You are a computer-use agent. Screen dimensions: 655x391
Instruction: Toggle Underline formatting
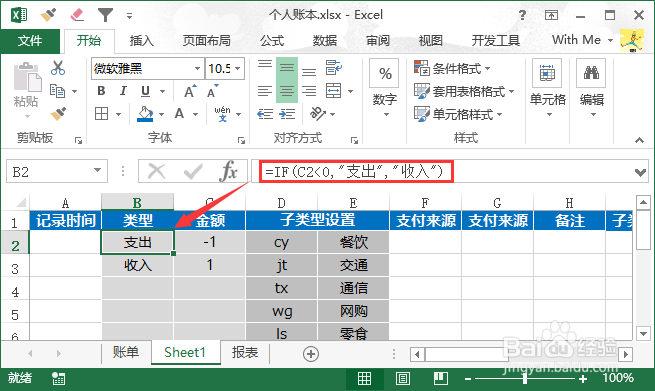coord(145,91)
